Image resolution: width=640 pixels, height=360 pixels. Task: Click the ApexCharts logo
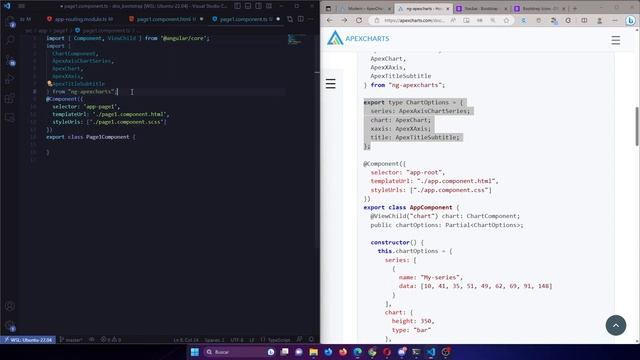pyautogui.click(x=358, y=38)
